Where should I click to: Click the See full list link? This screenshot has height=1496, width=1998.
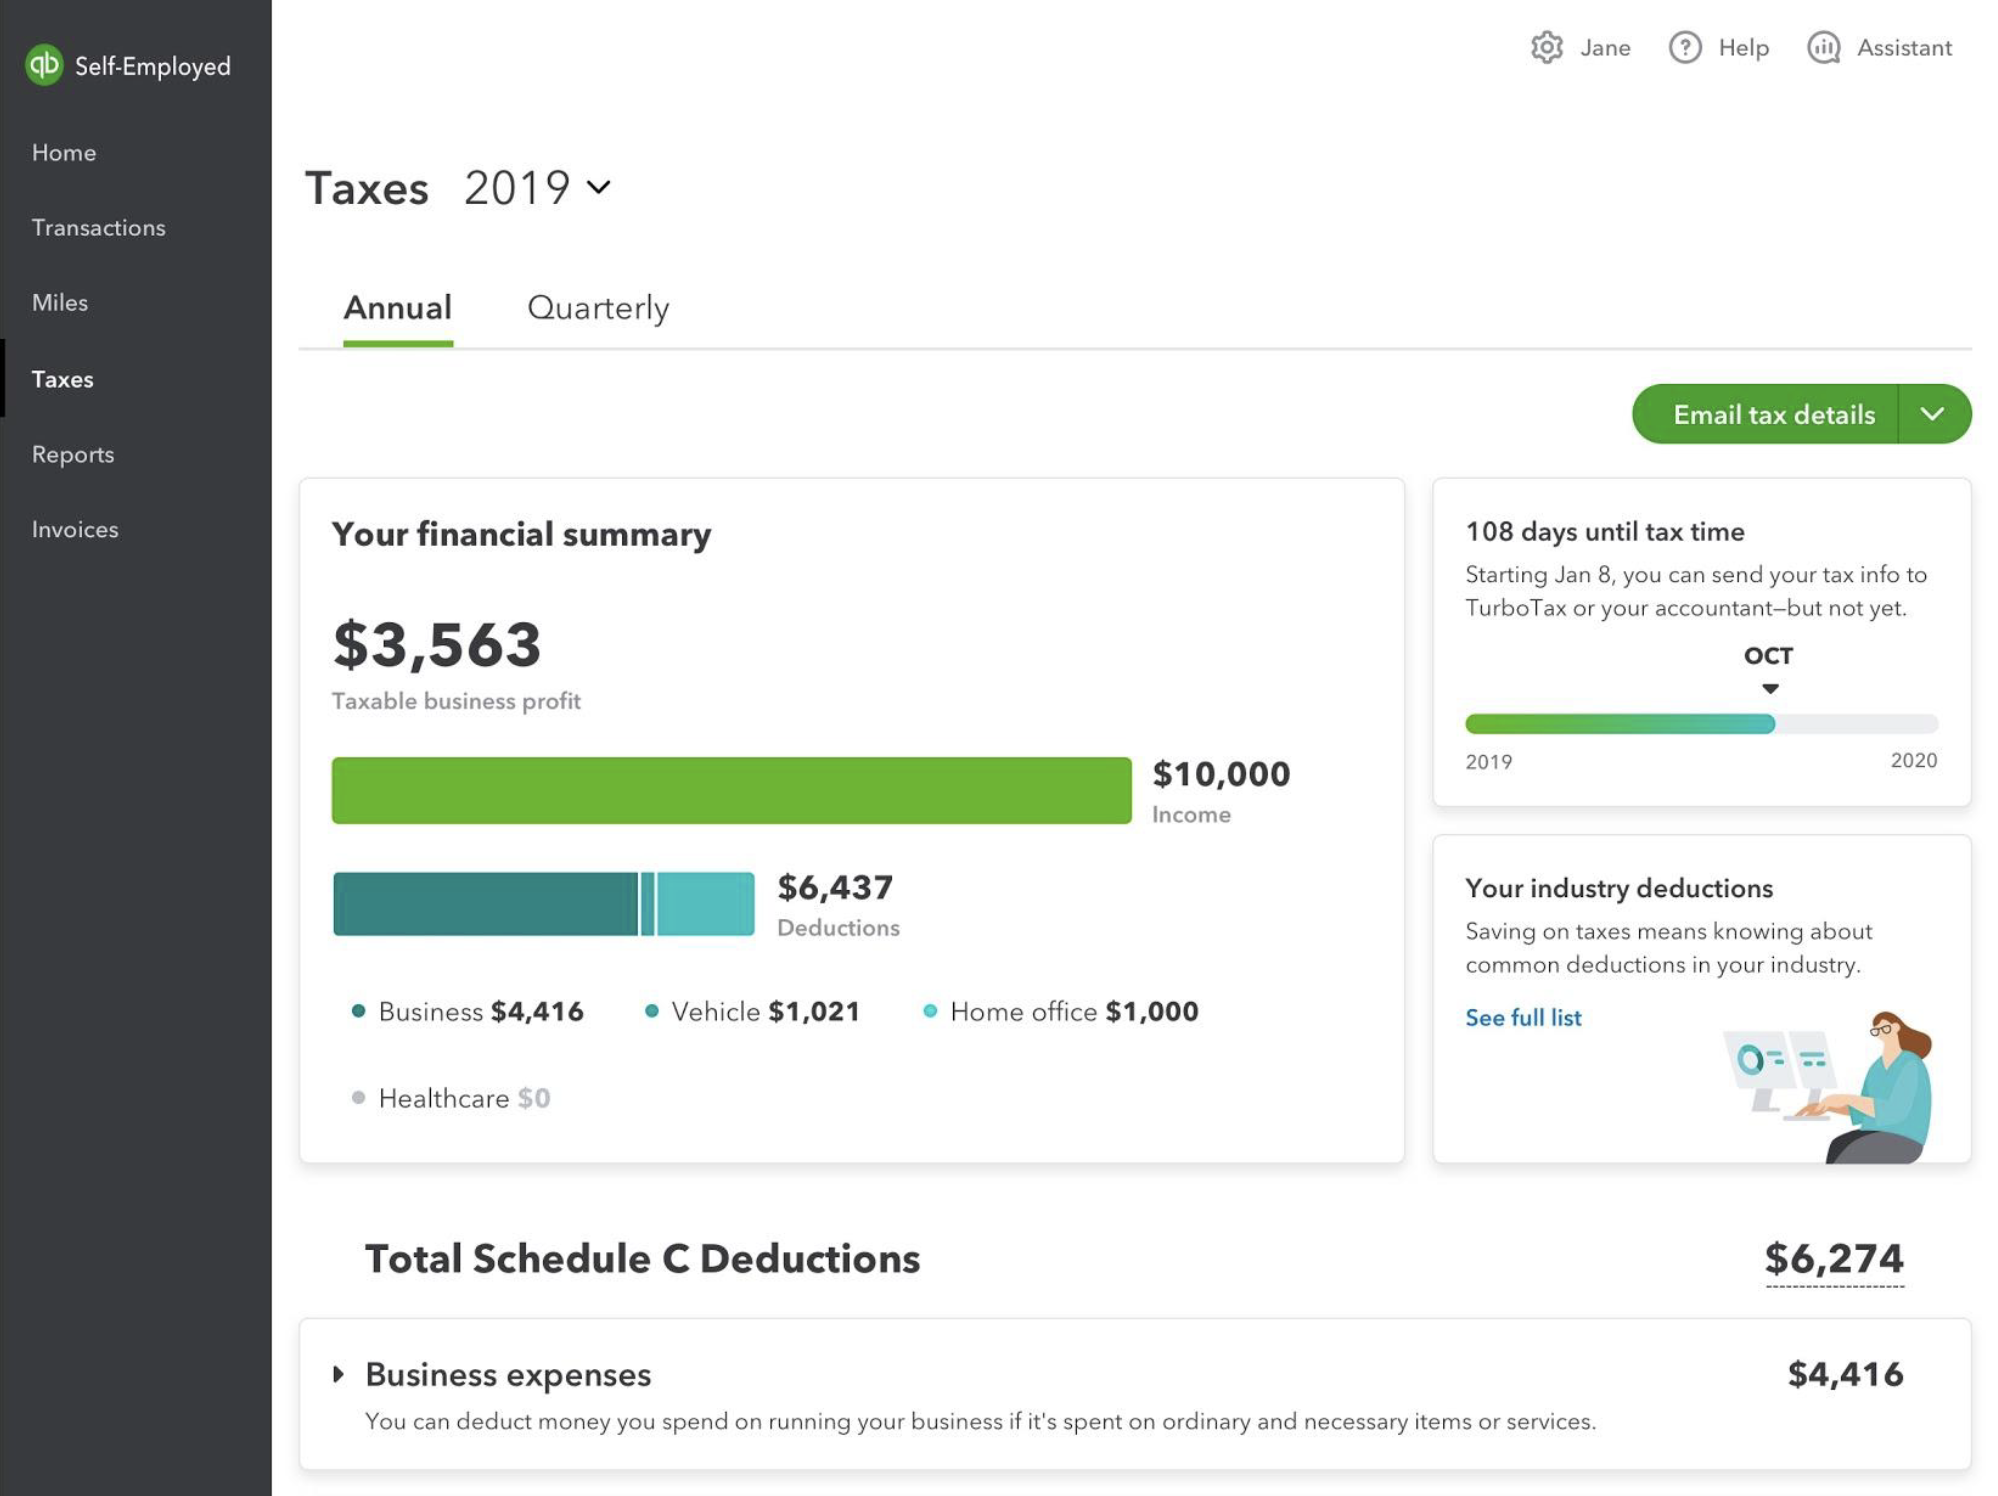coord(1523,1018)
